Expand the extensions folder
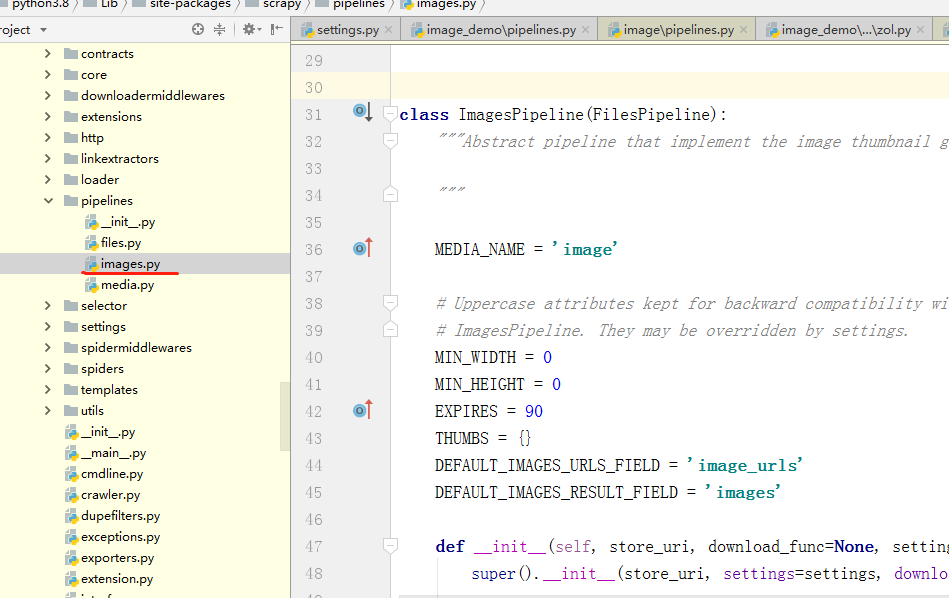The height and width of the screenshot is (598, 949). point(48,116)
